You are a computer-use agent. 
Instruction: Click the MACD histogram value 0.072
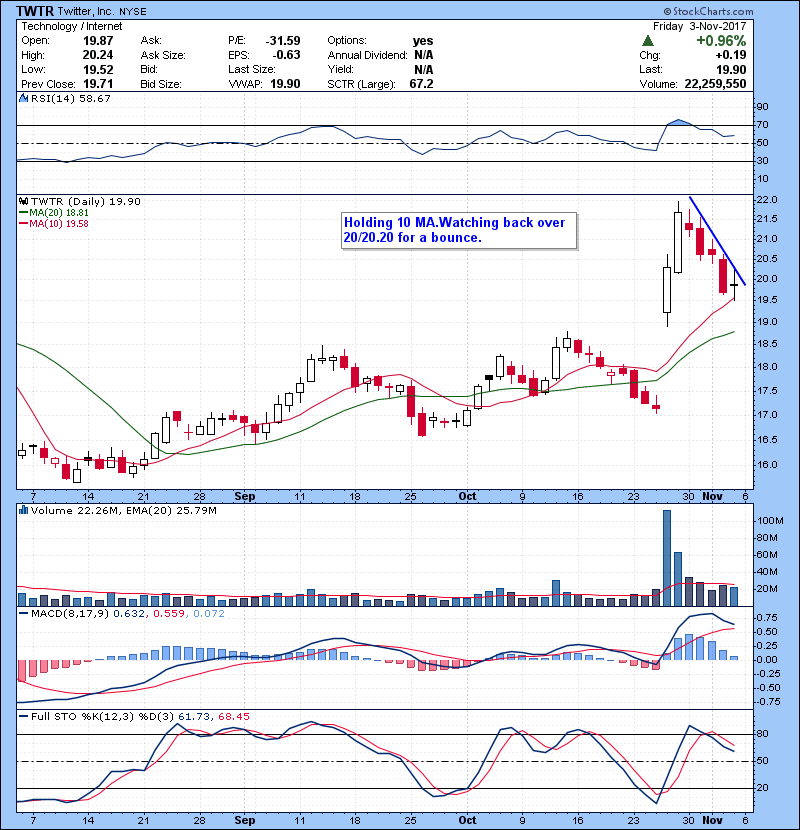pyautogui.click(x=209, y=613)
